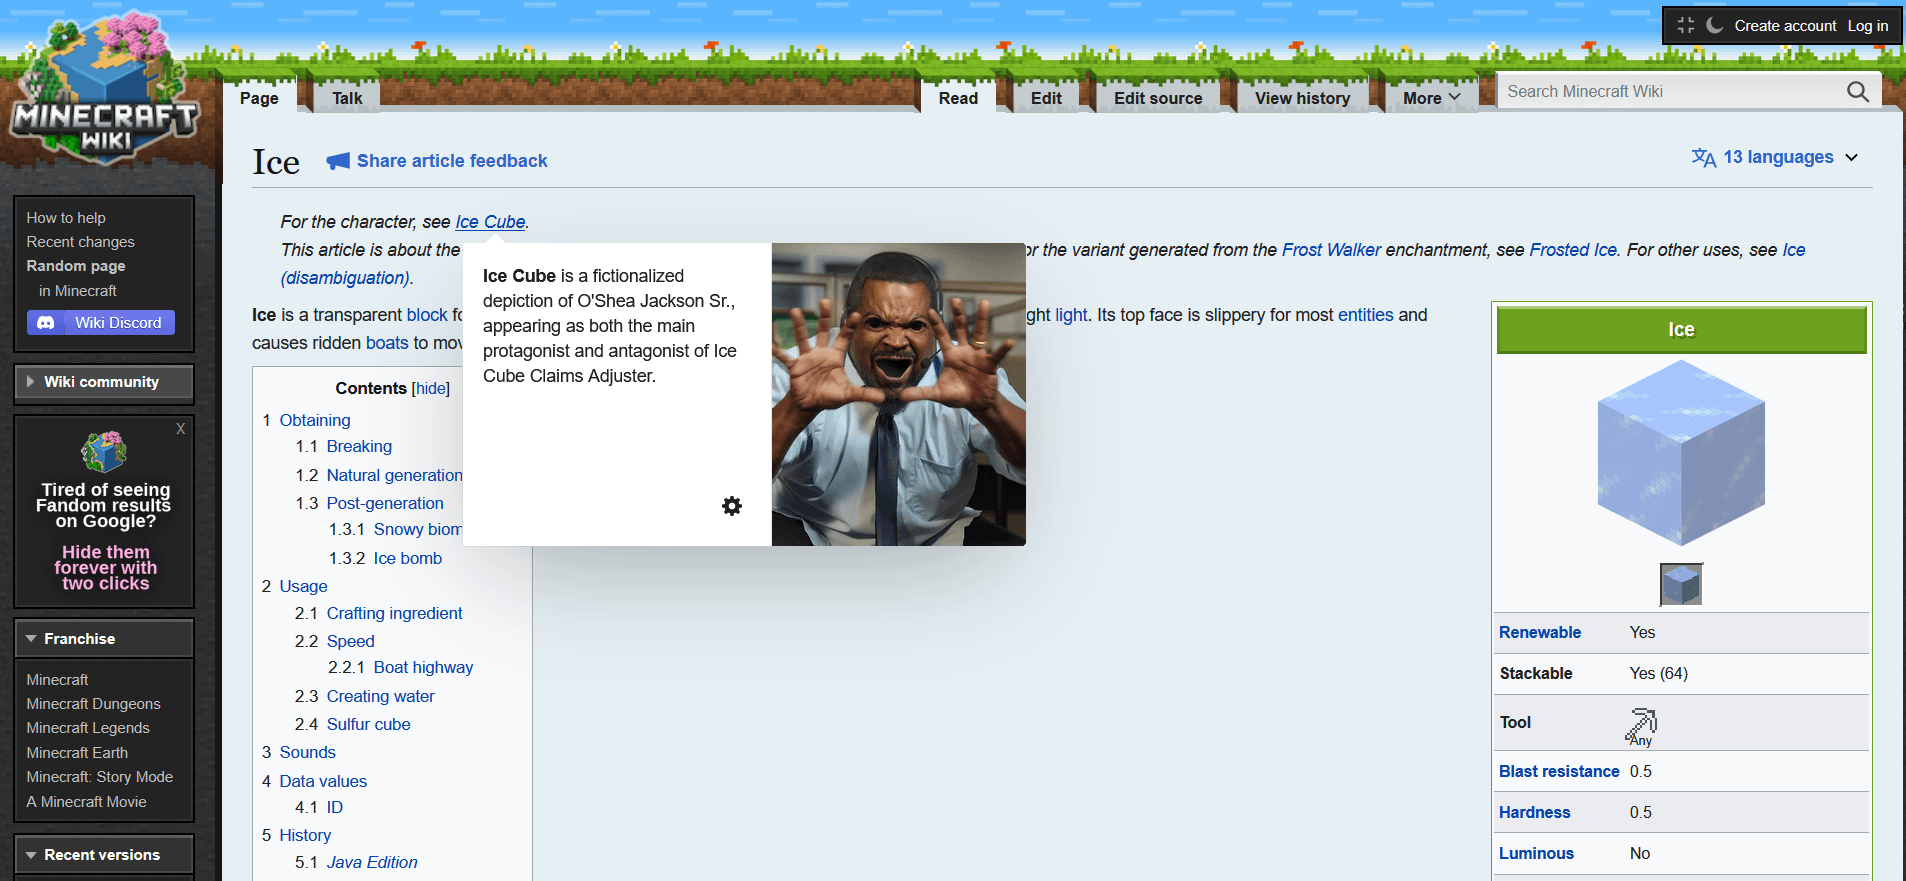Dismiss the Fandom results banner
This screenshot has height=881, width=1906.
tap(180, 429)
